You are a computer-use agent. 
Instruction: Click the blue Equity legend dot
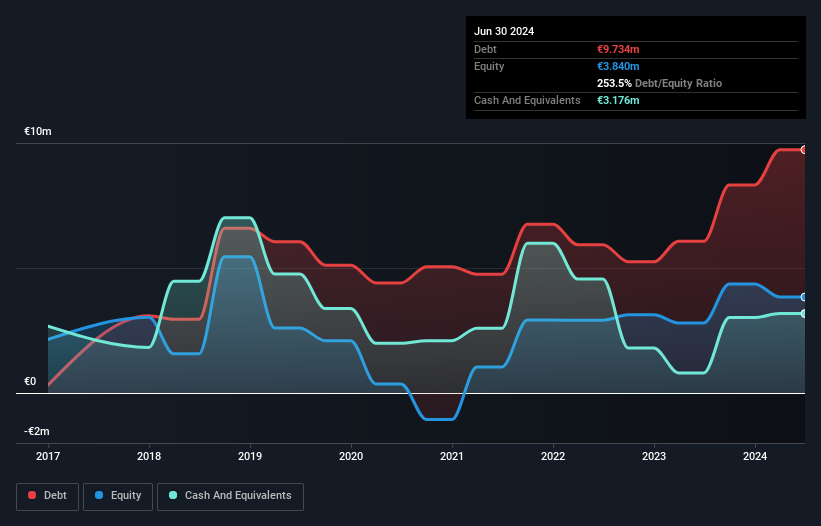point(99,495)
